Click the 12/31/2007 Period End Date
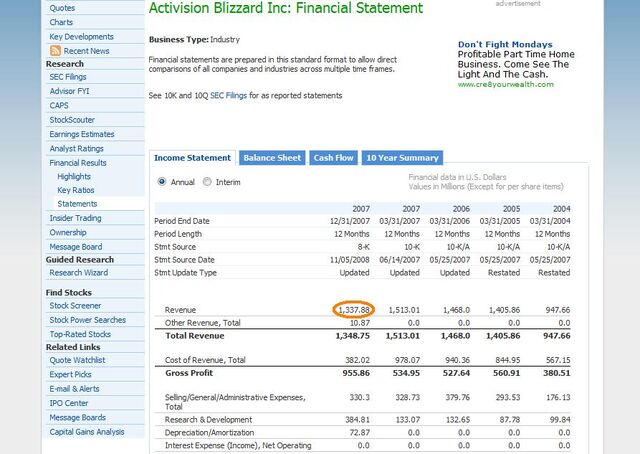Image resolution: width=640 pixels, height=454 pixels. point(350,221)
